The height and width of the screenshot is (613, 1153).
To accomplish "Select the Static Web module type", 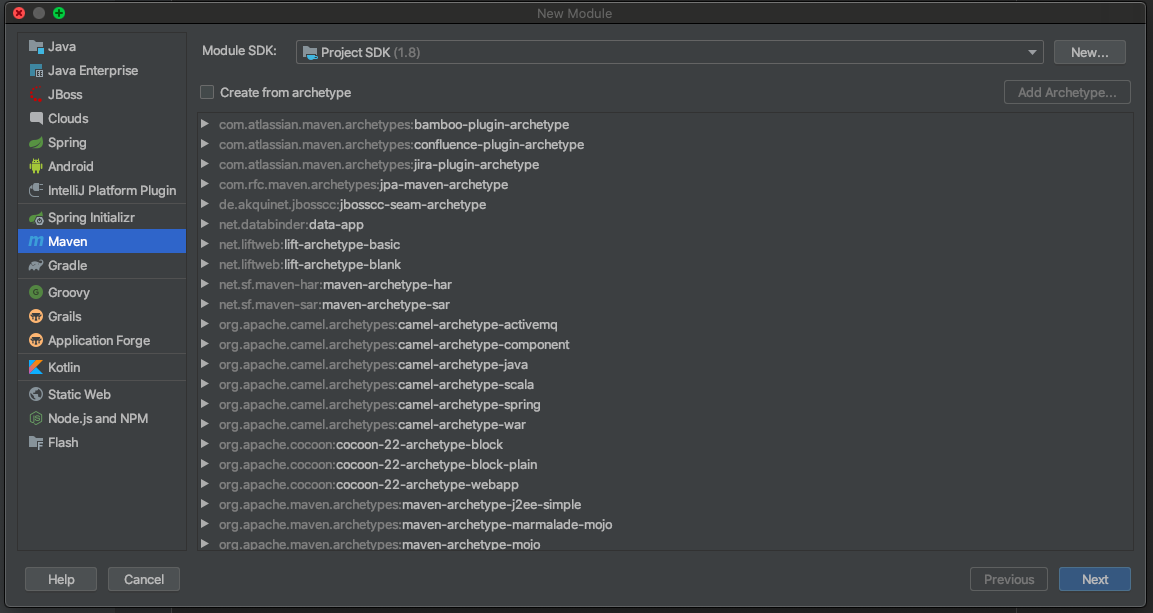I will point(101,395).
